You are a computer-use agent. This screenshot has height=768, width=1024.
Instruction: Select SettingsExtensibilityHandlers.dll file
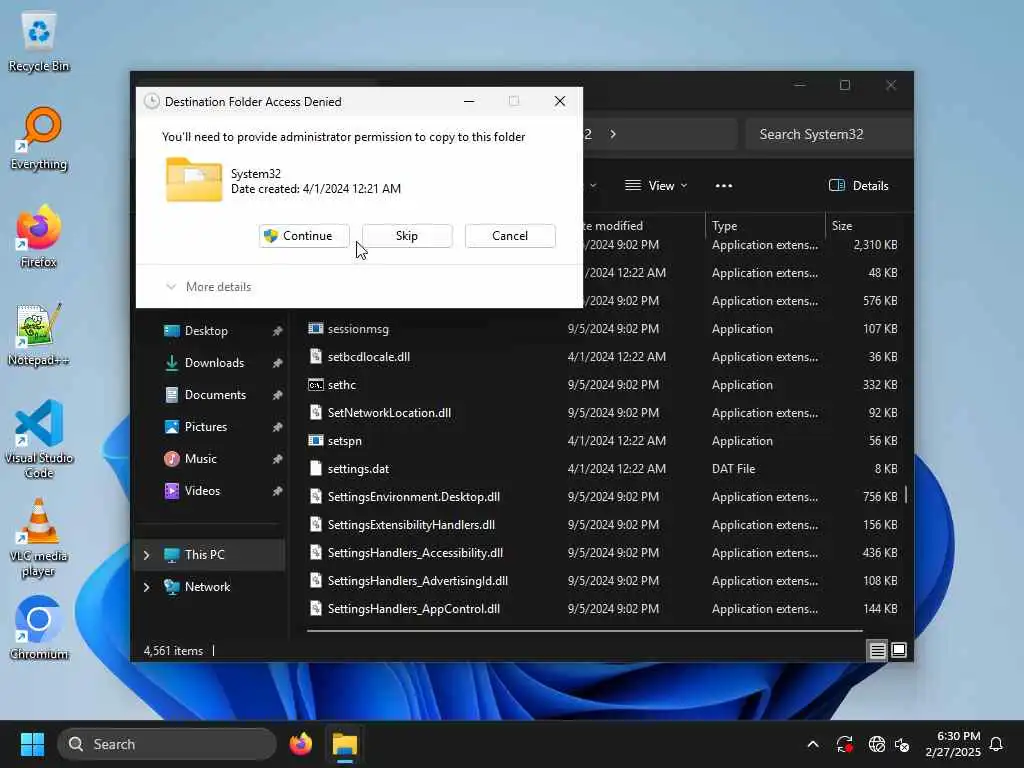click(x=411, y=526)
